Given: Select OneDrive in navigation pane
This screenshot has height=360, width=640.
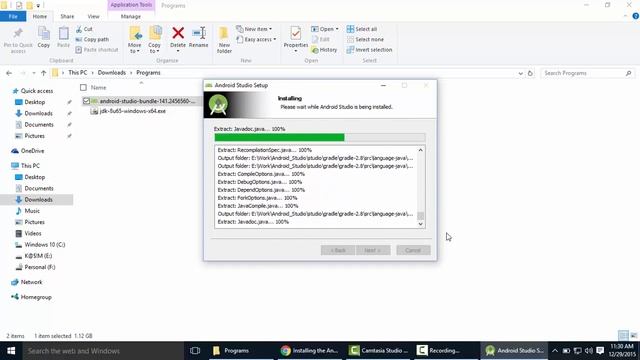Looking at the screenshot, I should point(32,151).
